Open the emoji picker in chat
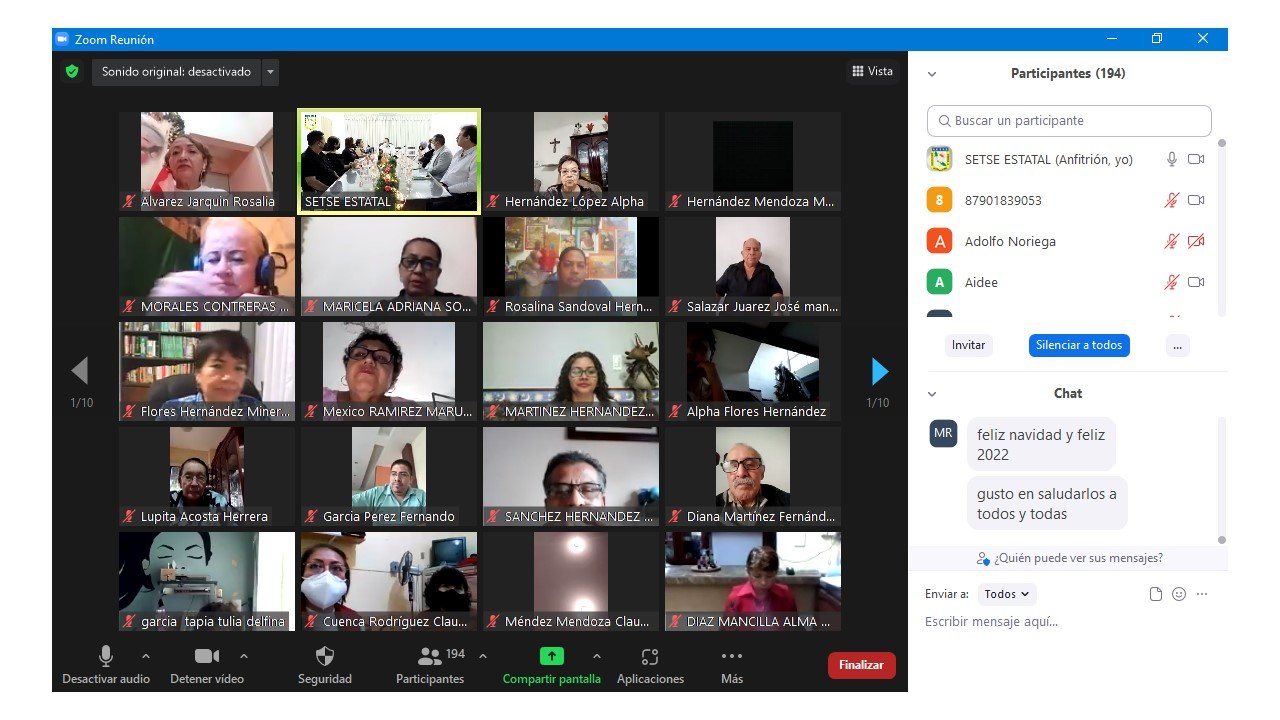Image resolution: width=1280 pixels, height=720 pixels. click(1179, 594)
